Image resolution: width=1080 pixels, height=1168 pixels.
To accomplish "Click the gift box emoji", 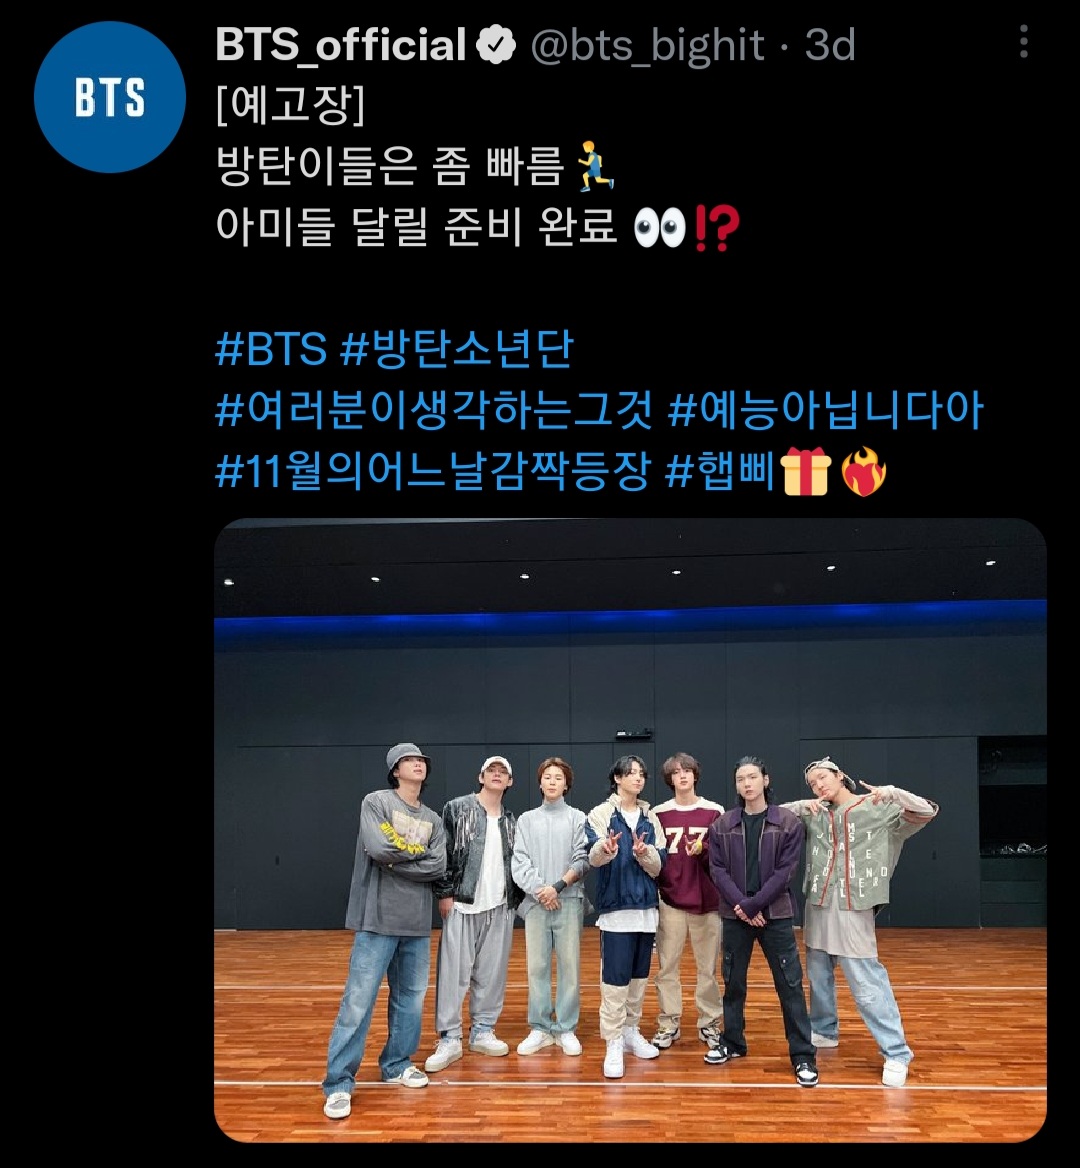I will point(805,472).
